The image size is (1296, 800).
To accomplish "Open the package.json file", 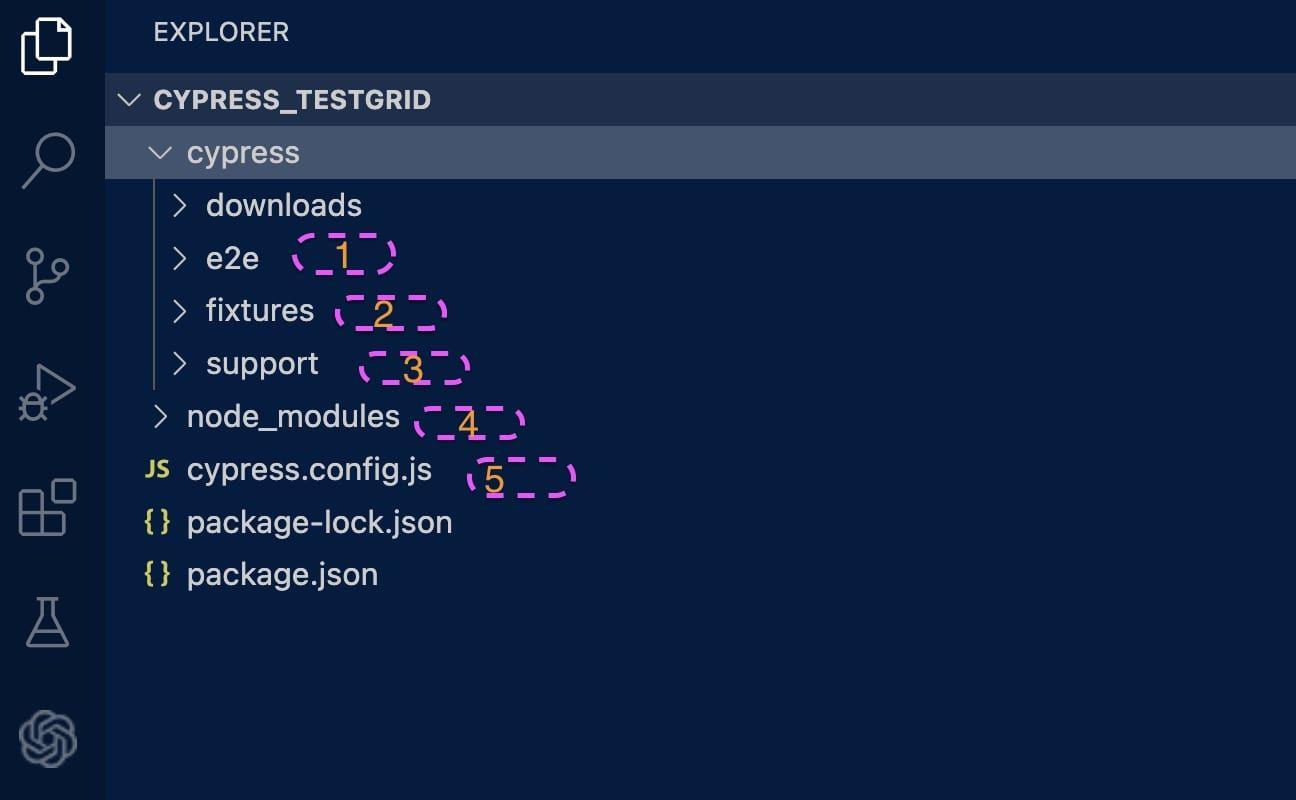I will [x=282, y=575].
